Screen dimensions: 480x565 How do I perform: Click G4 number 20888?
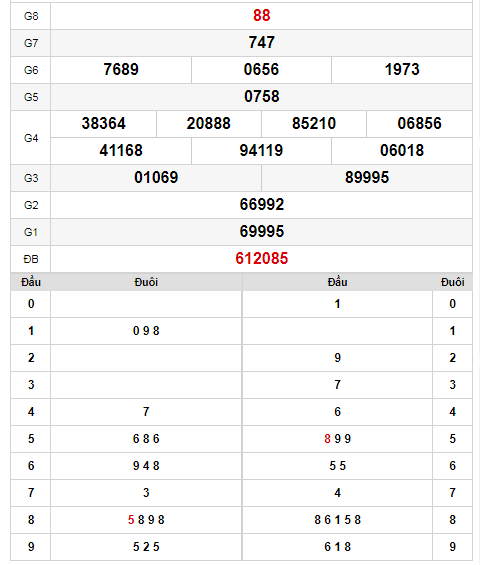pyautogui.click(x=209, y=124)
